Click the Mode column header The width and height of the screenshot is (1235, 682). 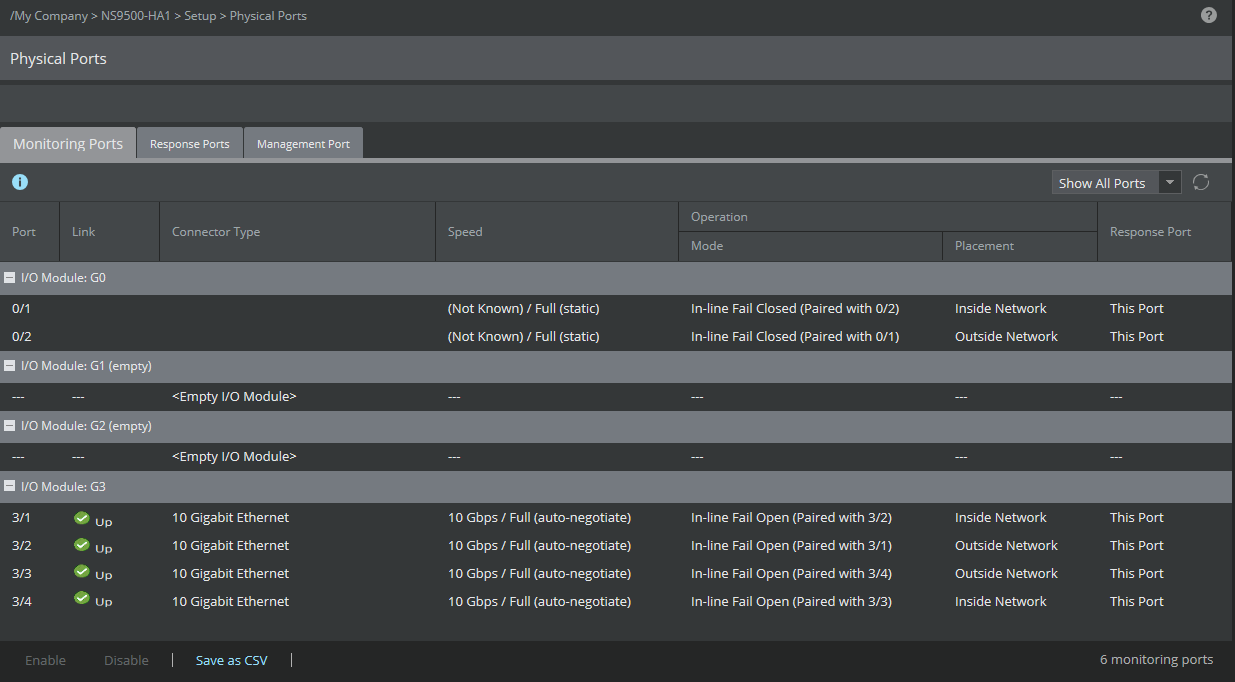tap(810, 246)
